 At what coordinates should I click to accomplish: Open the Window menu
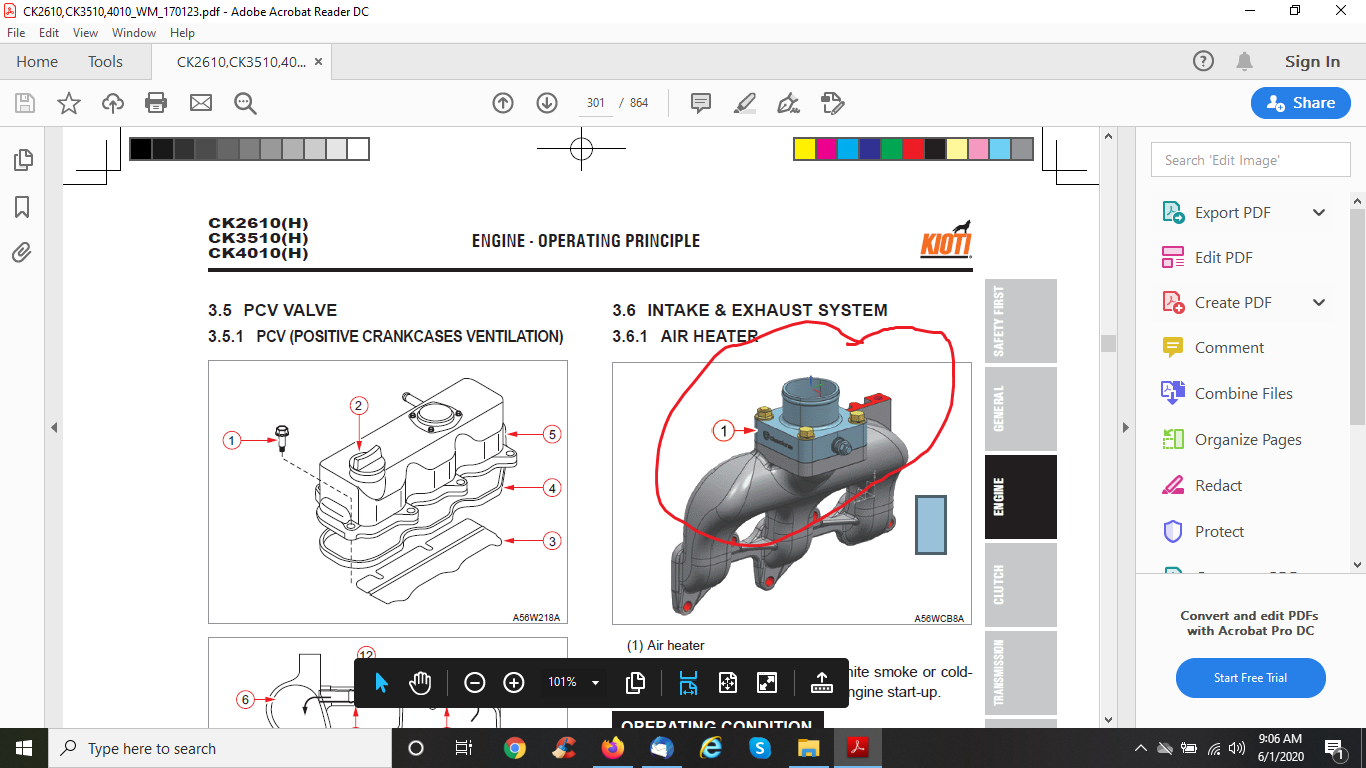point(133,33)
